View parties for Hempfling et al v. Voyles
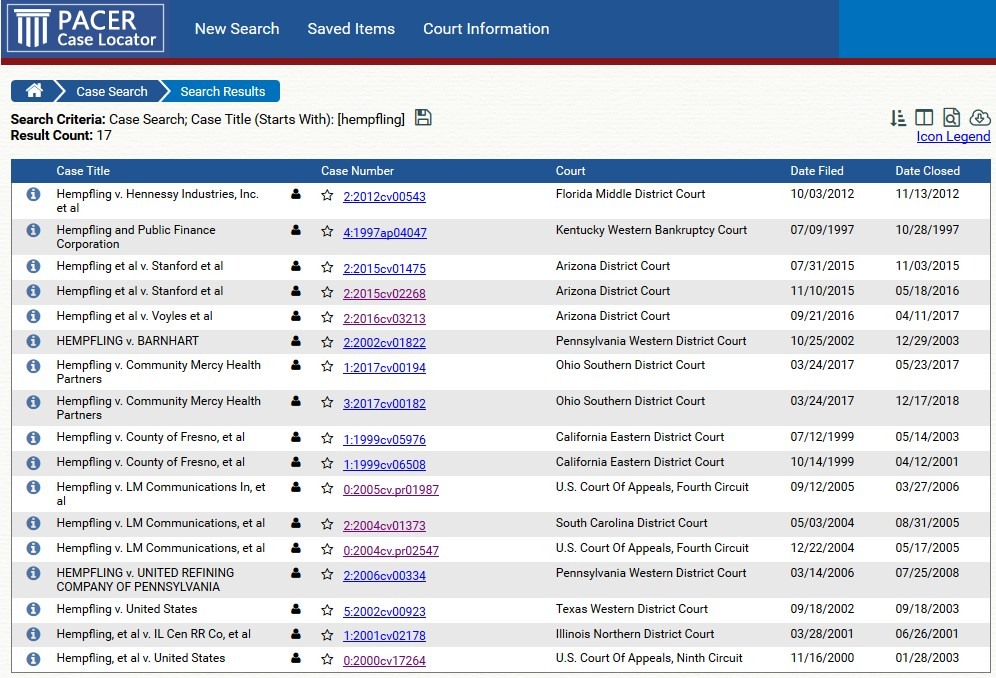This screenshot has height=678, width=996. point(296,316)
